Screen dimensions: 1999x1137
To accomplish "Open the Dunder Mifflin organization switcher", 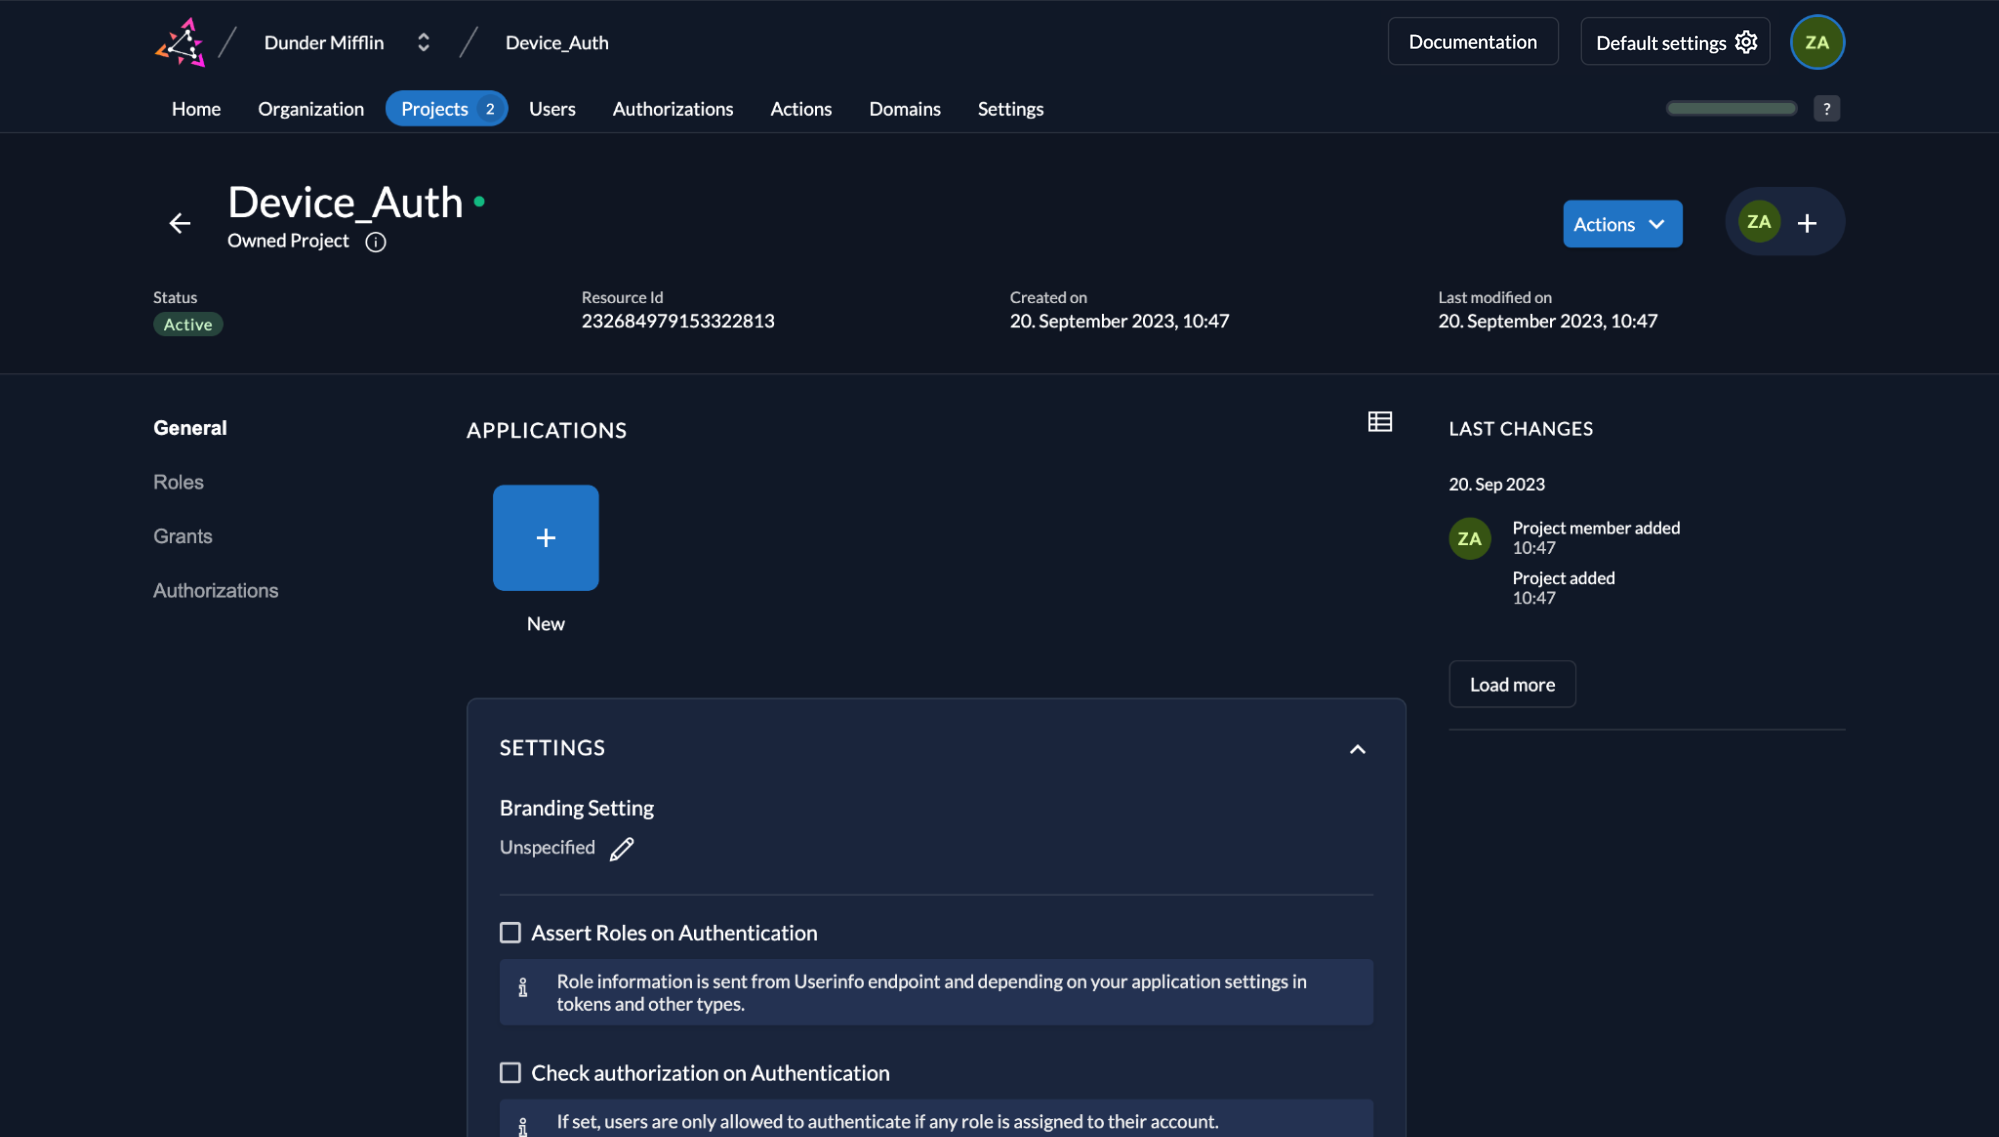I will [x=423, y=43].
